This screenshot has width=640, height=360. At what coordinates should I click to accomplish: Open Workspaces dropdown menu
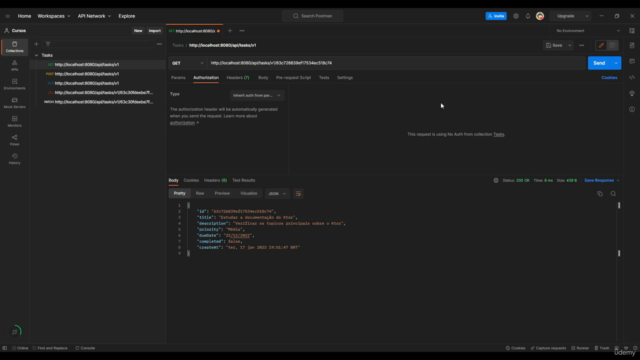[54, 16]
